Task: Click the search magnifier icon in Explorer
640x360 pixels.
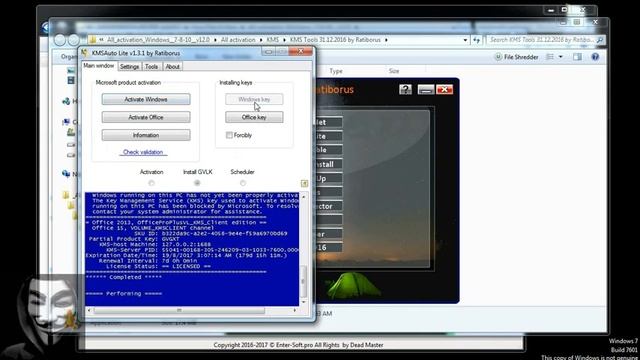Action: click(600, 40)
